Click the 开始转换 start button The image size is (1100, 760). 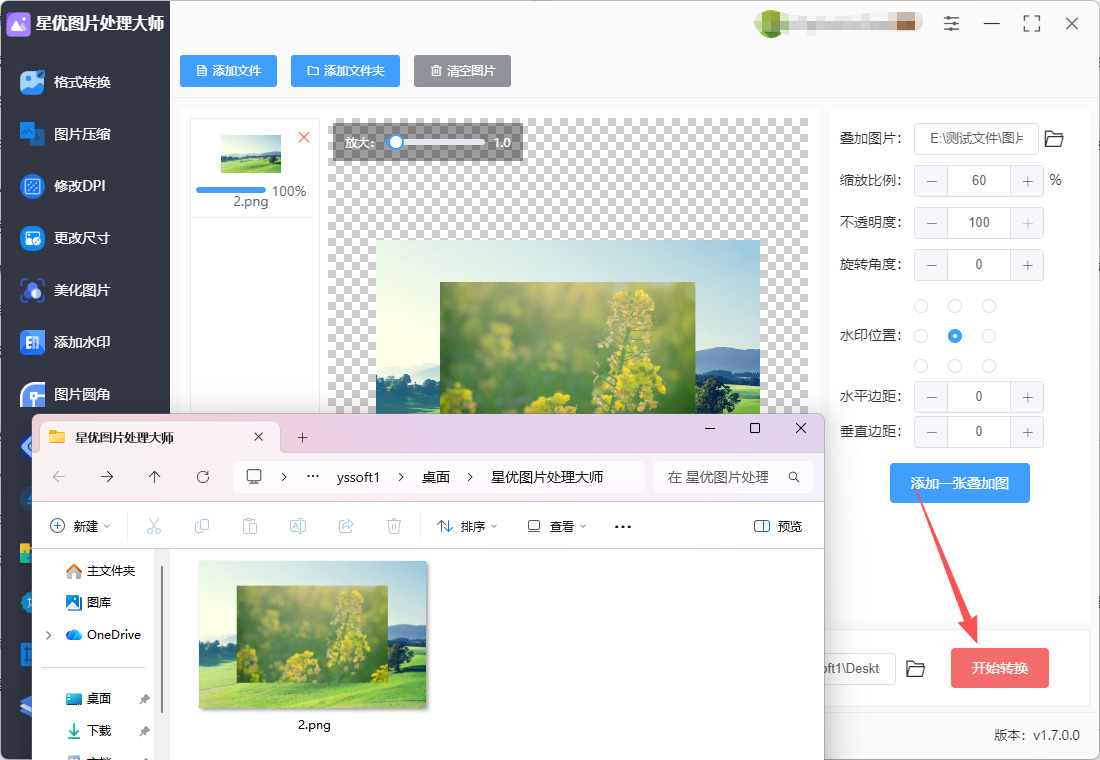click(999, 668)
